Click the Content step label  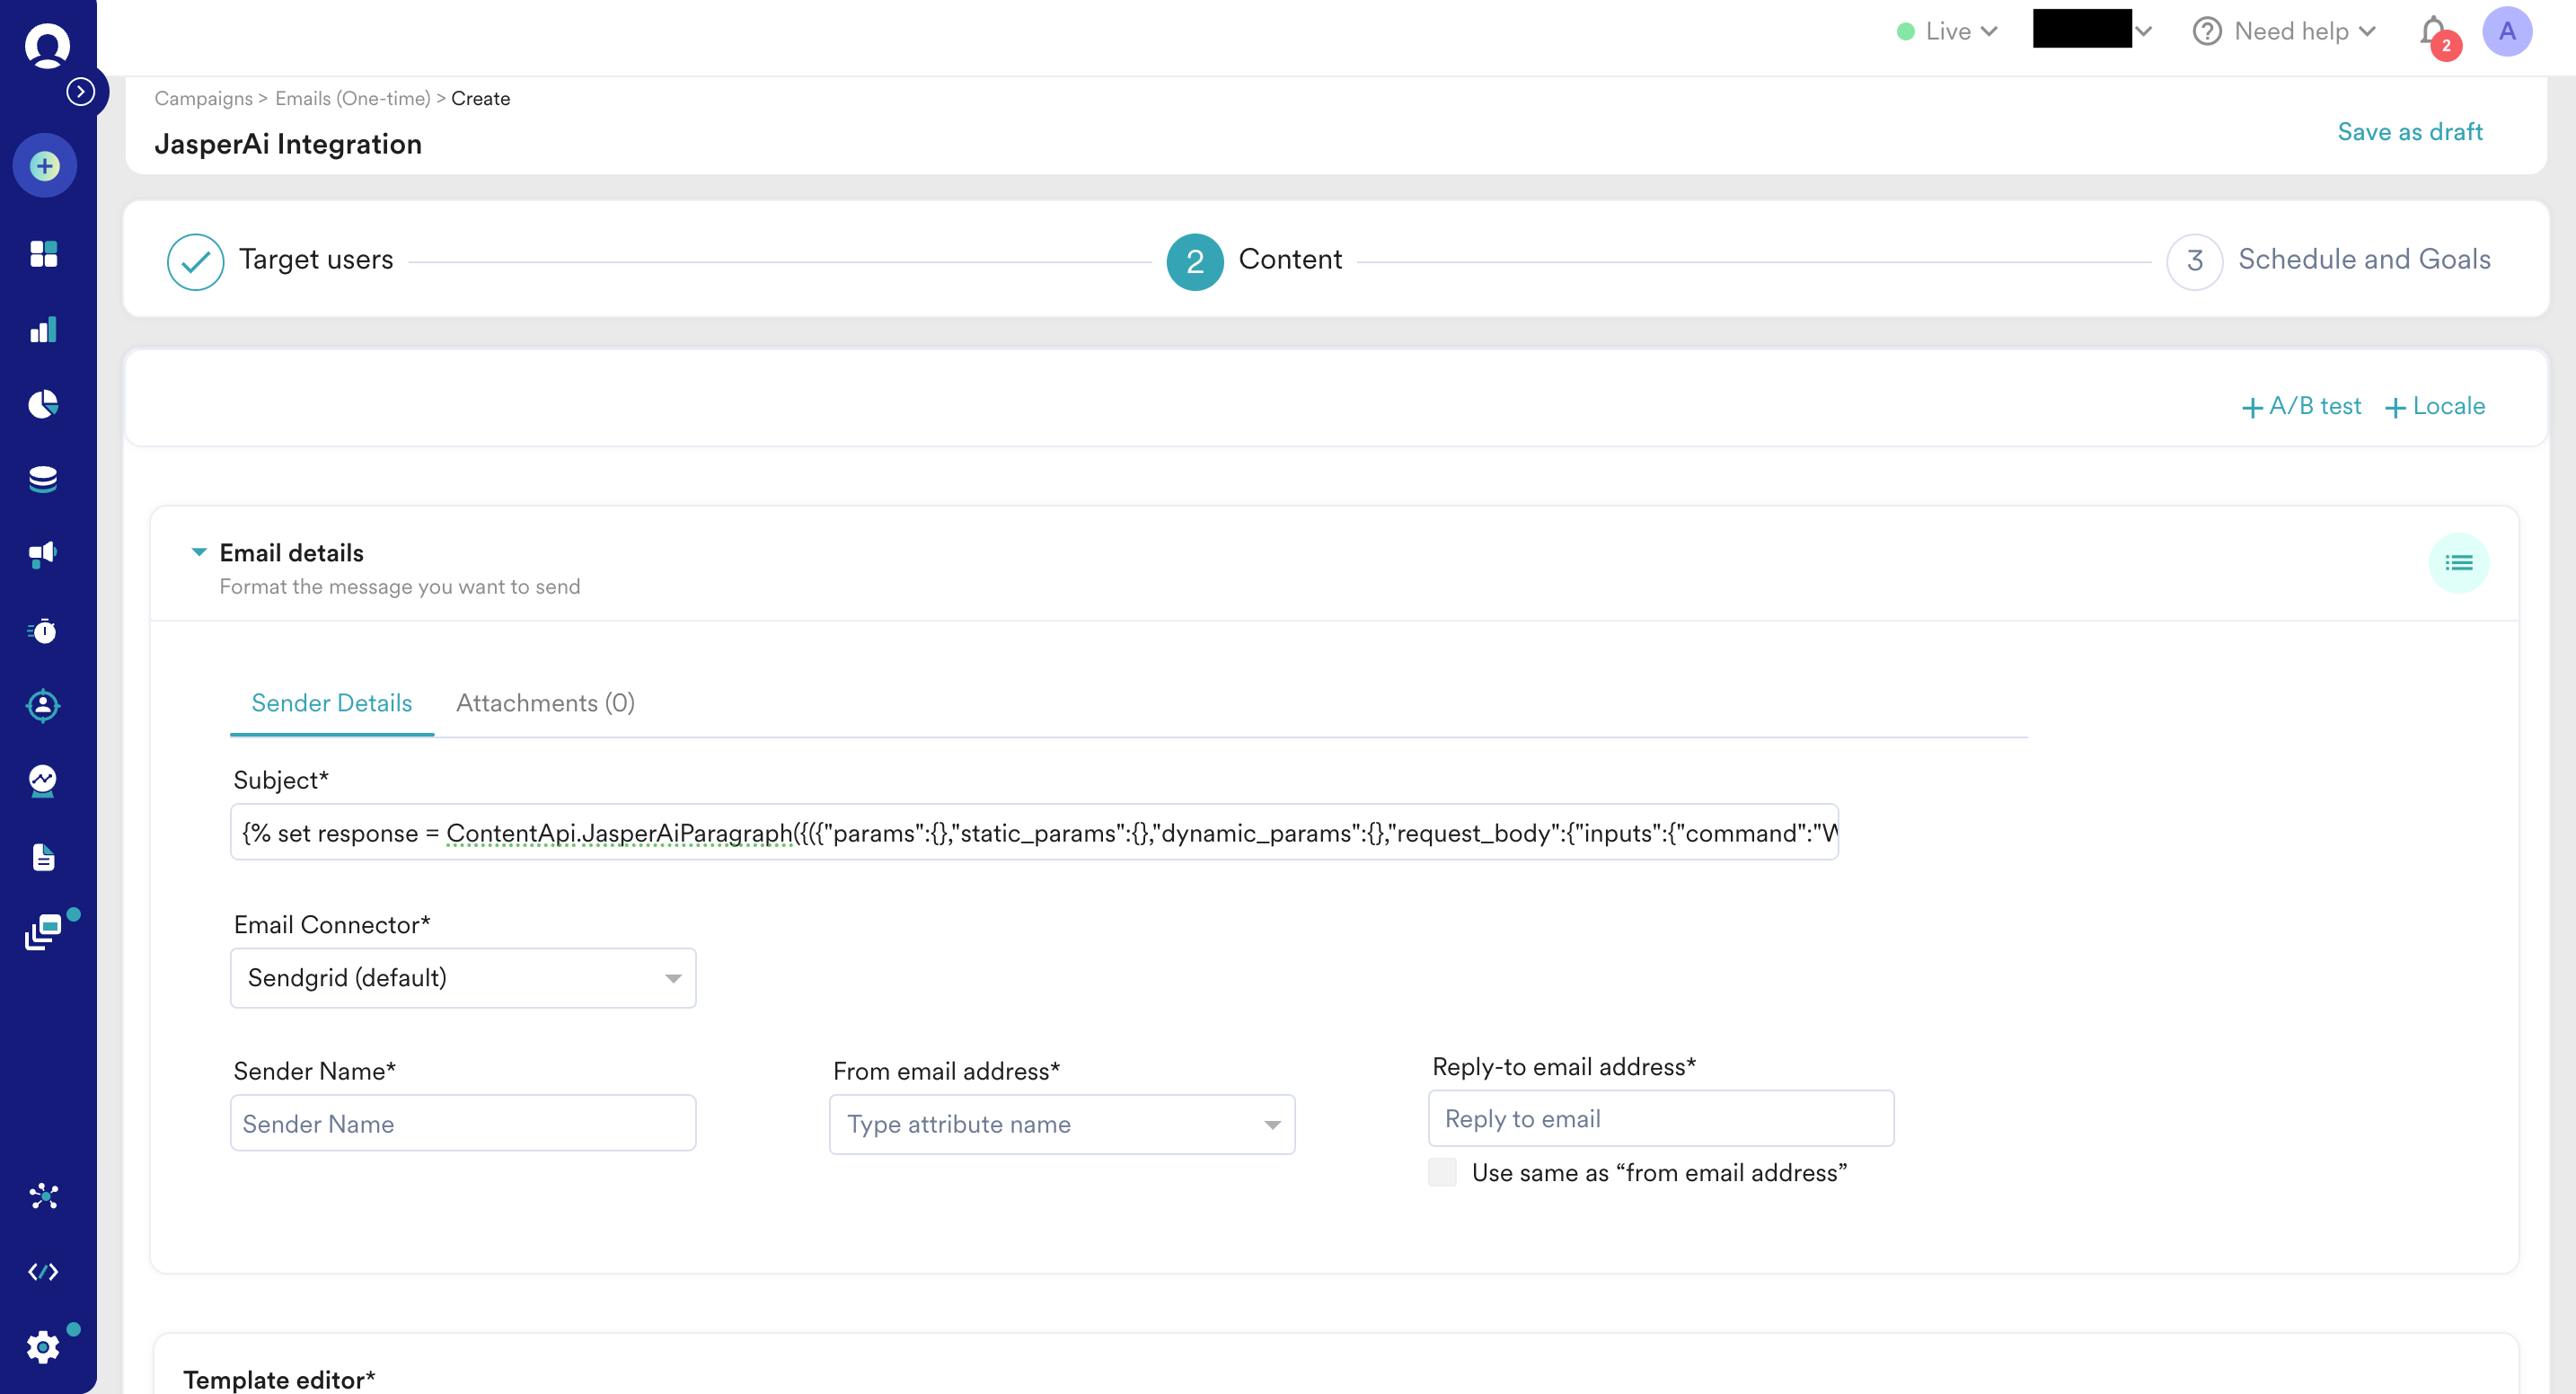point(1290,260)
